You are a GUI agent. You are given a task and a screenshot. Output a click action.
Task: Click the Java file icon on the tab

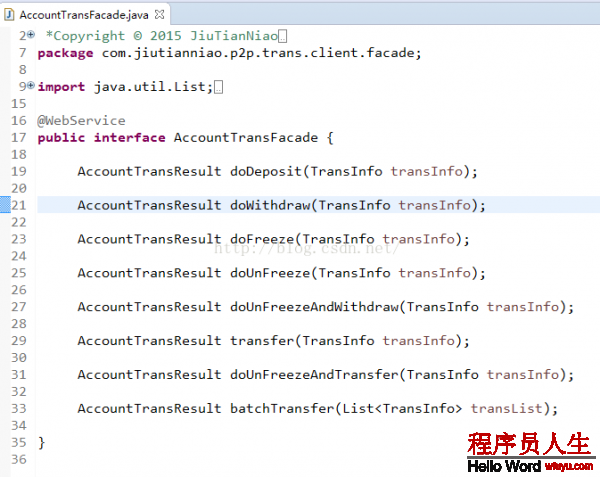9,15
